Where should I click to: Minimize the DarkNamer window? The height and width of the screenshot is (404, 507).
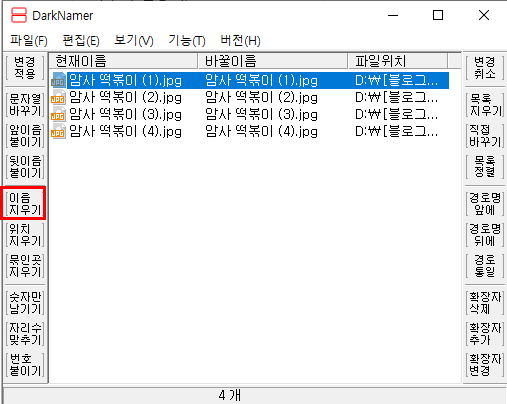[393, 15]
